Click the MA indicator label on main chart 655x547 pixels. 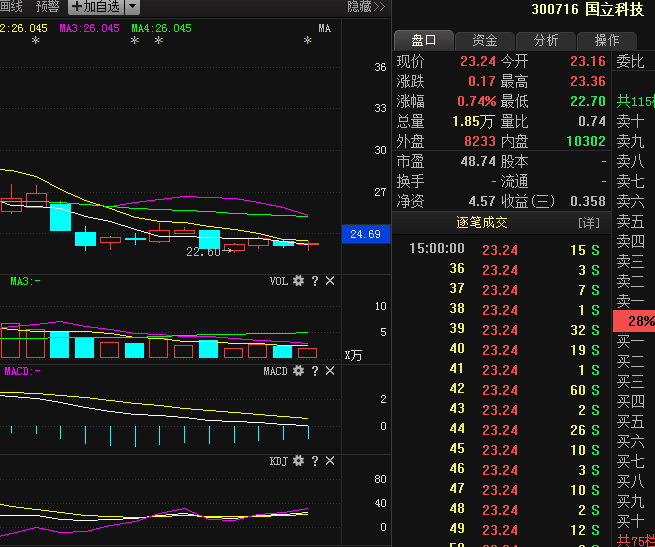coord(325,28)
